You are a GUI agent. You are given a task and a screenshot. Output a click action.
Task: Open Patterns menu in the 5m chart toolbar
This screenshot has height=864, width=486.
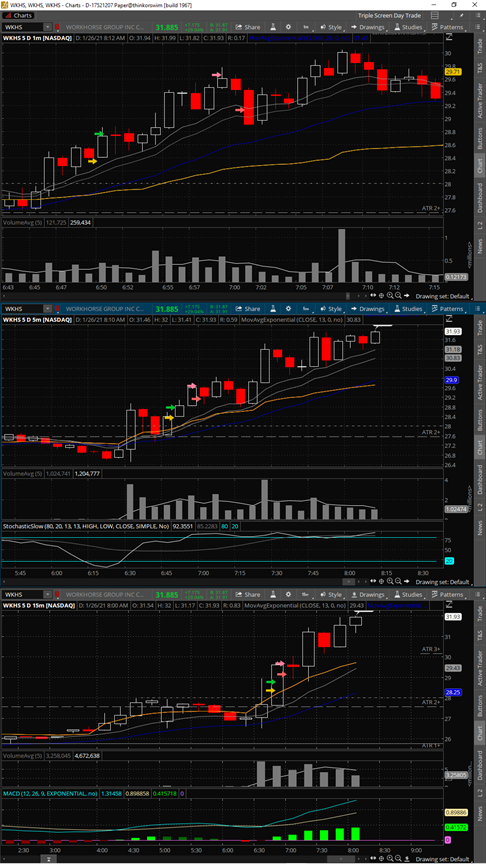tap(448, 309)
